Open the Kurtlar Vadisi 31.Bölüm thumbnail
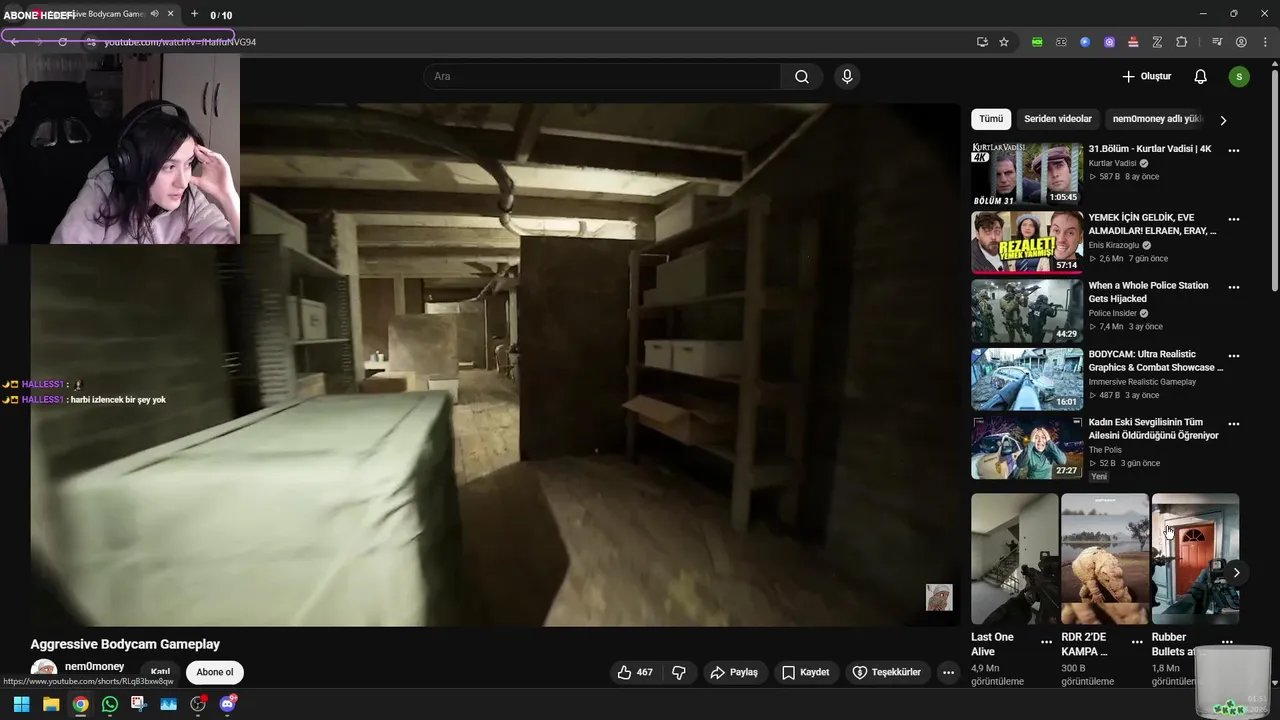1280x720 pixels. pos(1026,173)
